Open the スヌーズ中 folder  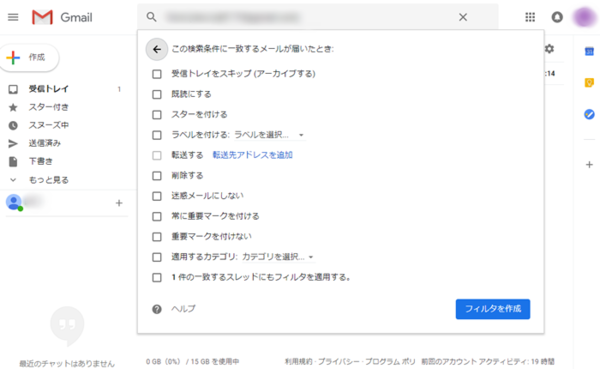click(49, 125)
